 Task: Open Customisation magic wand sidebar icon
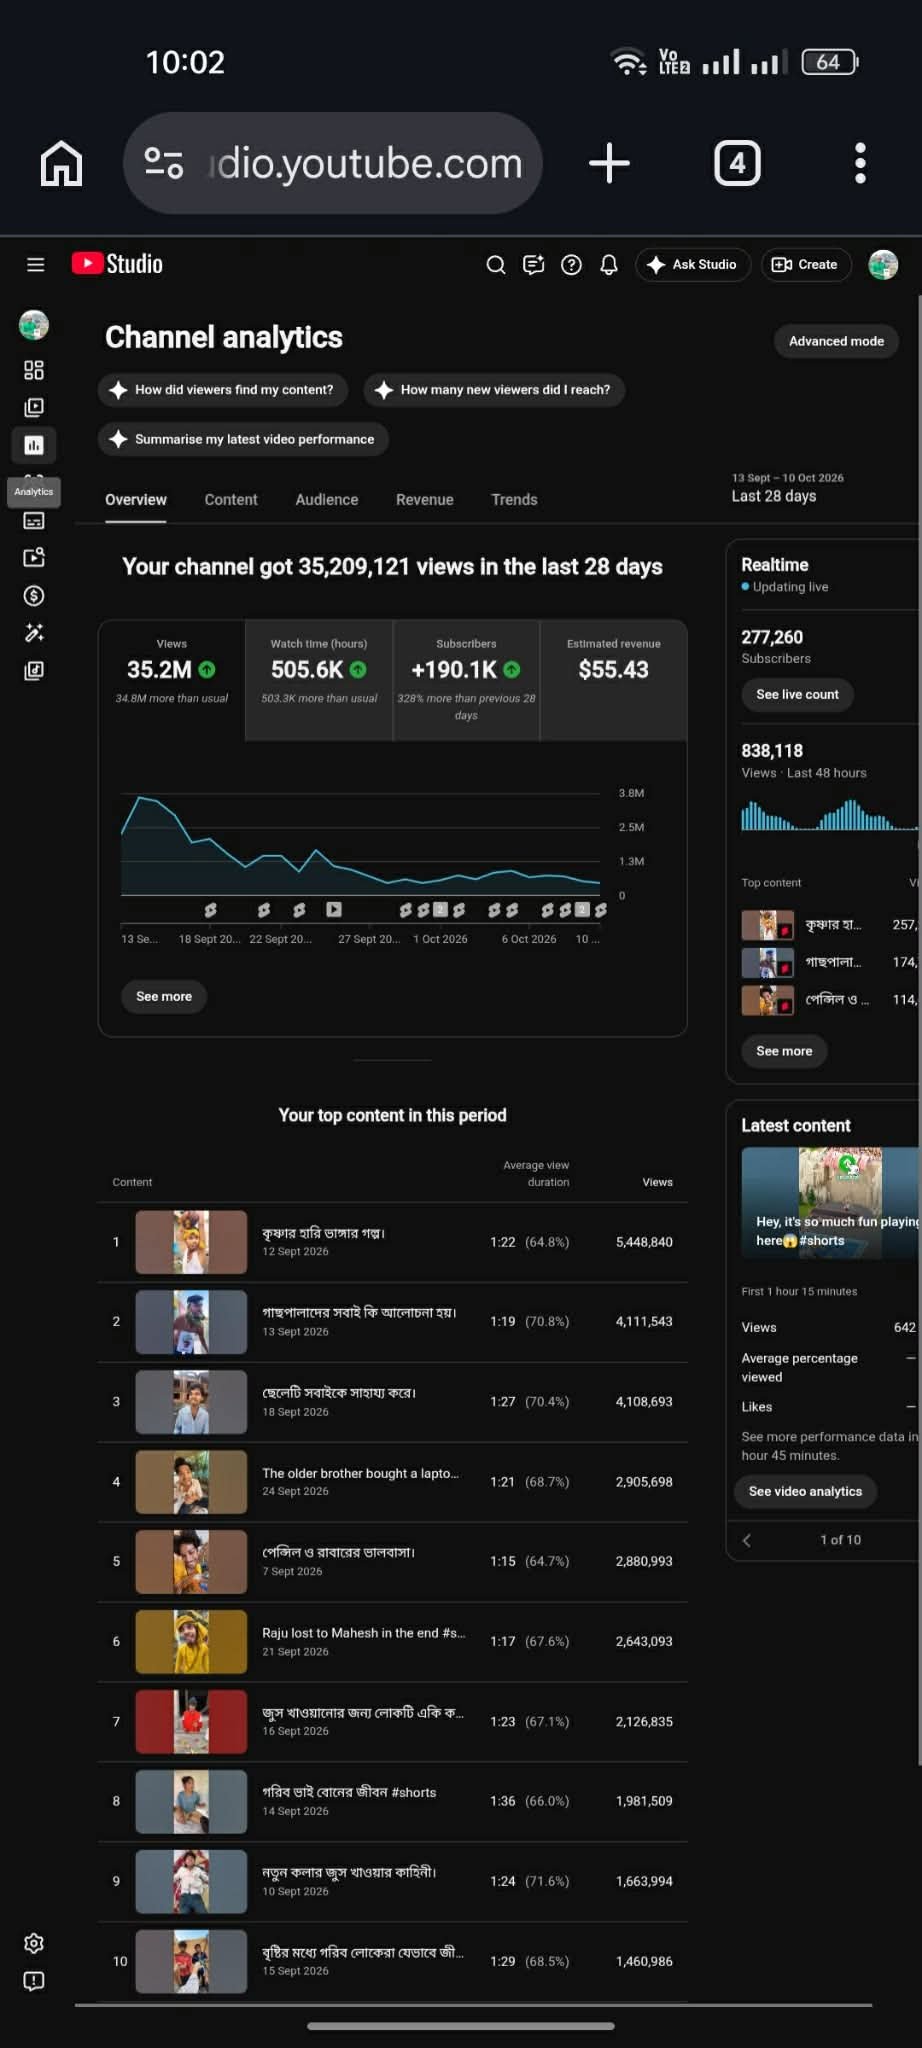pos(34,633)
